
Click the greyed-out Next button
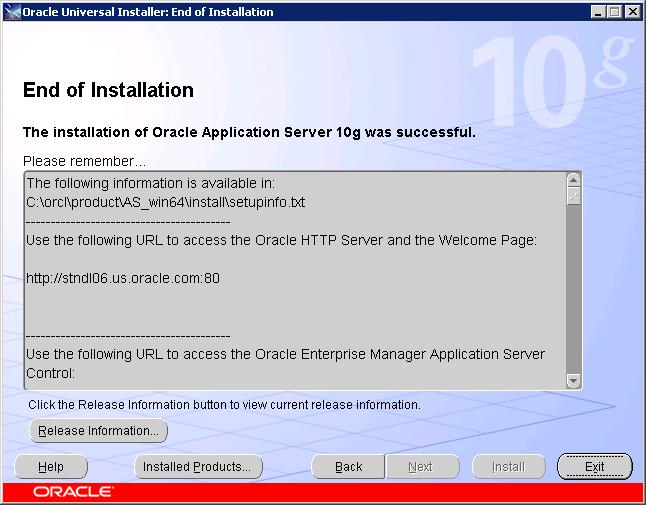click(422, 467)
